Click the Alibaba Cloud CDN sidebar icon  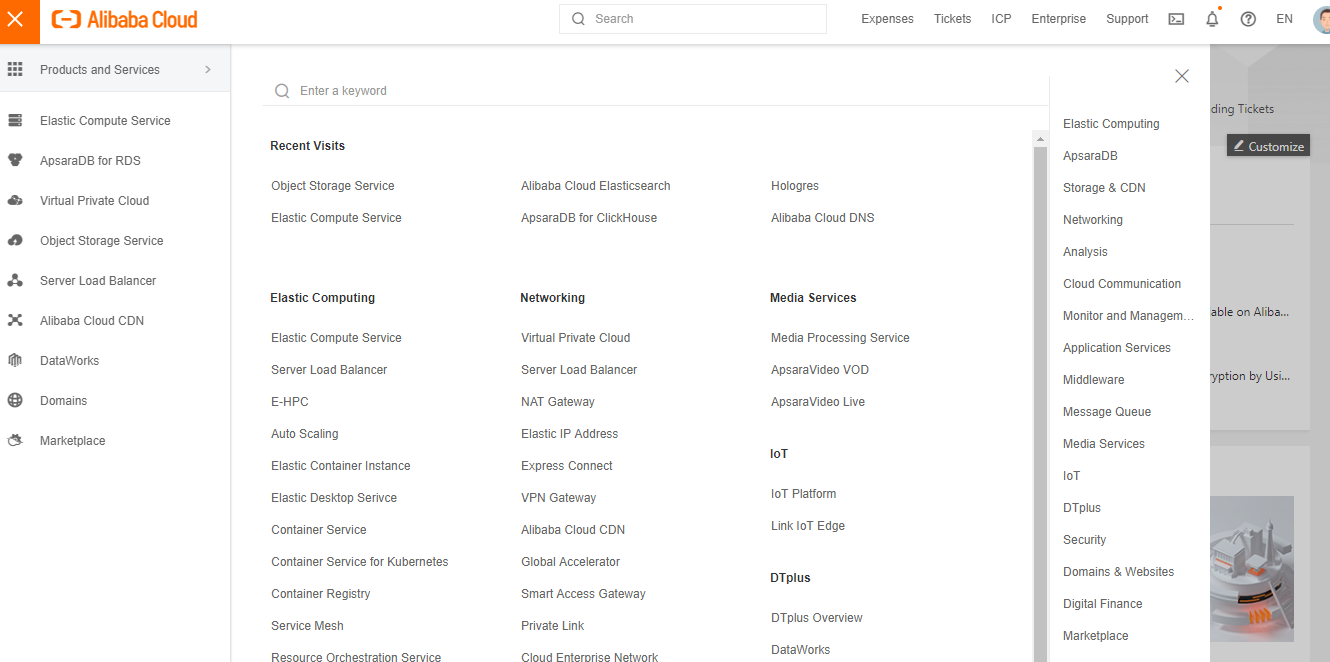[15, 320]
